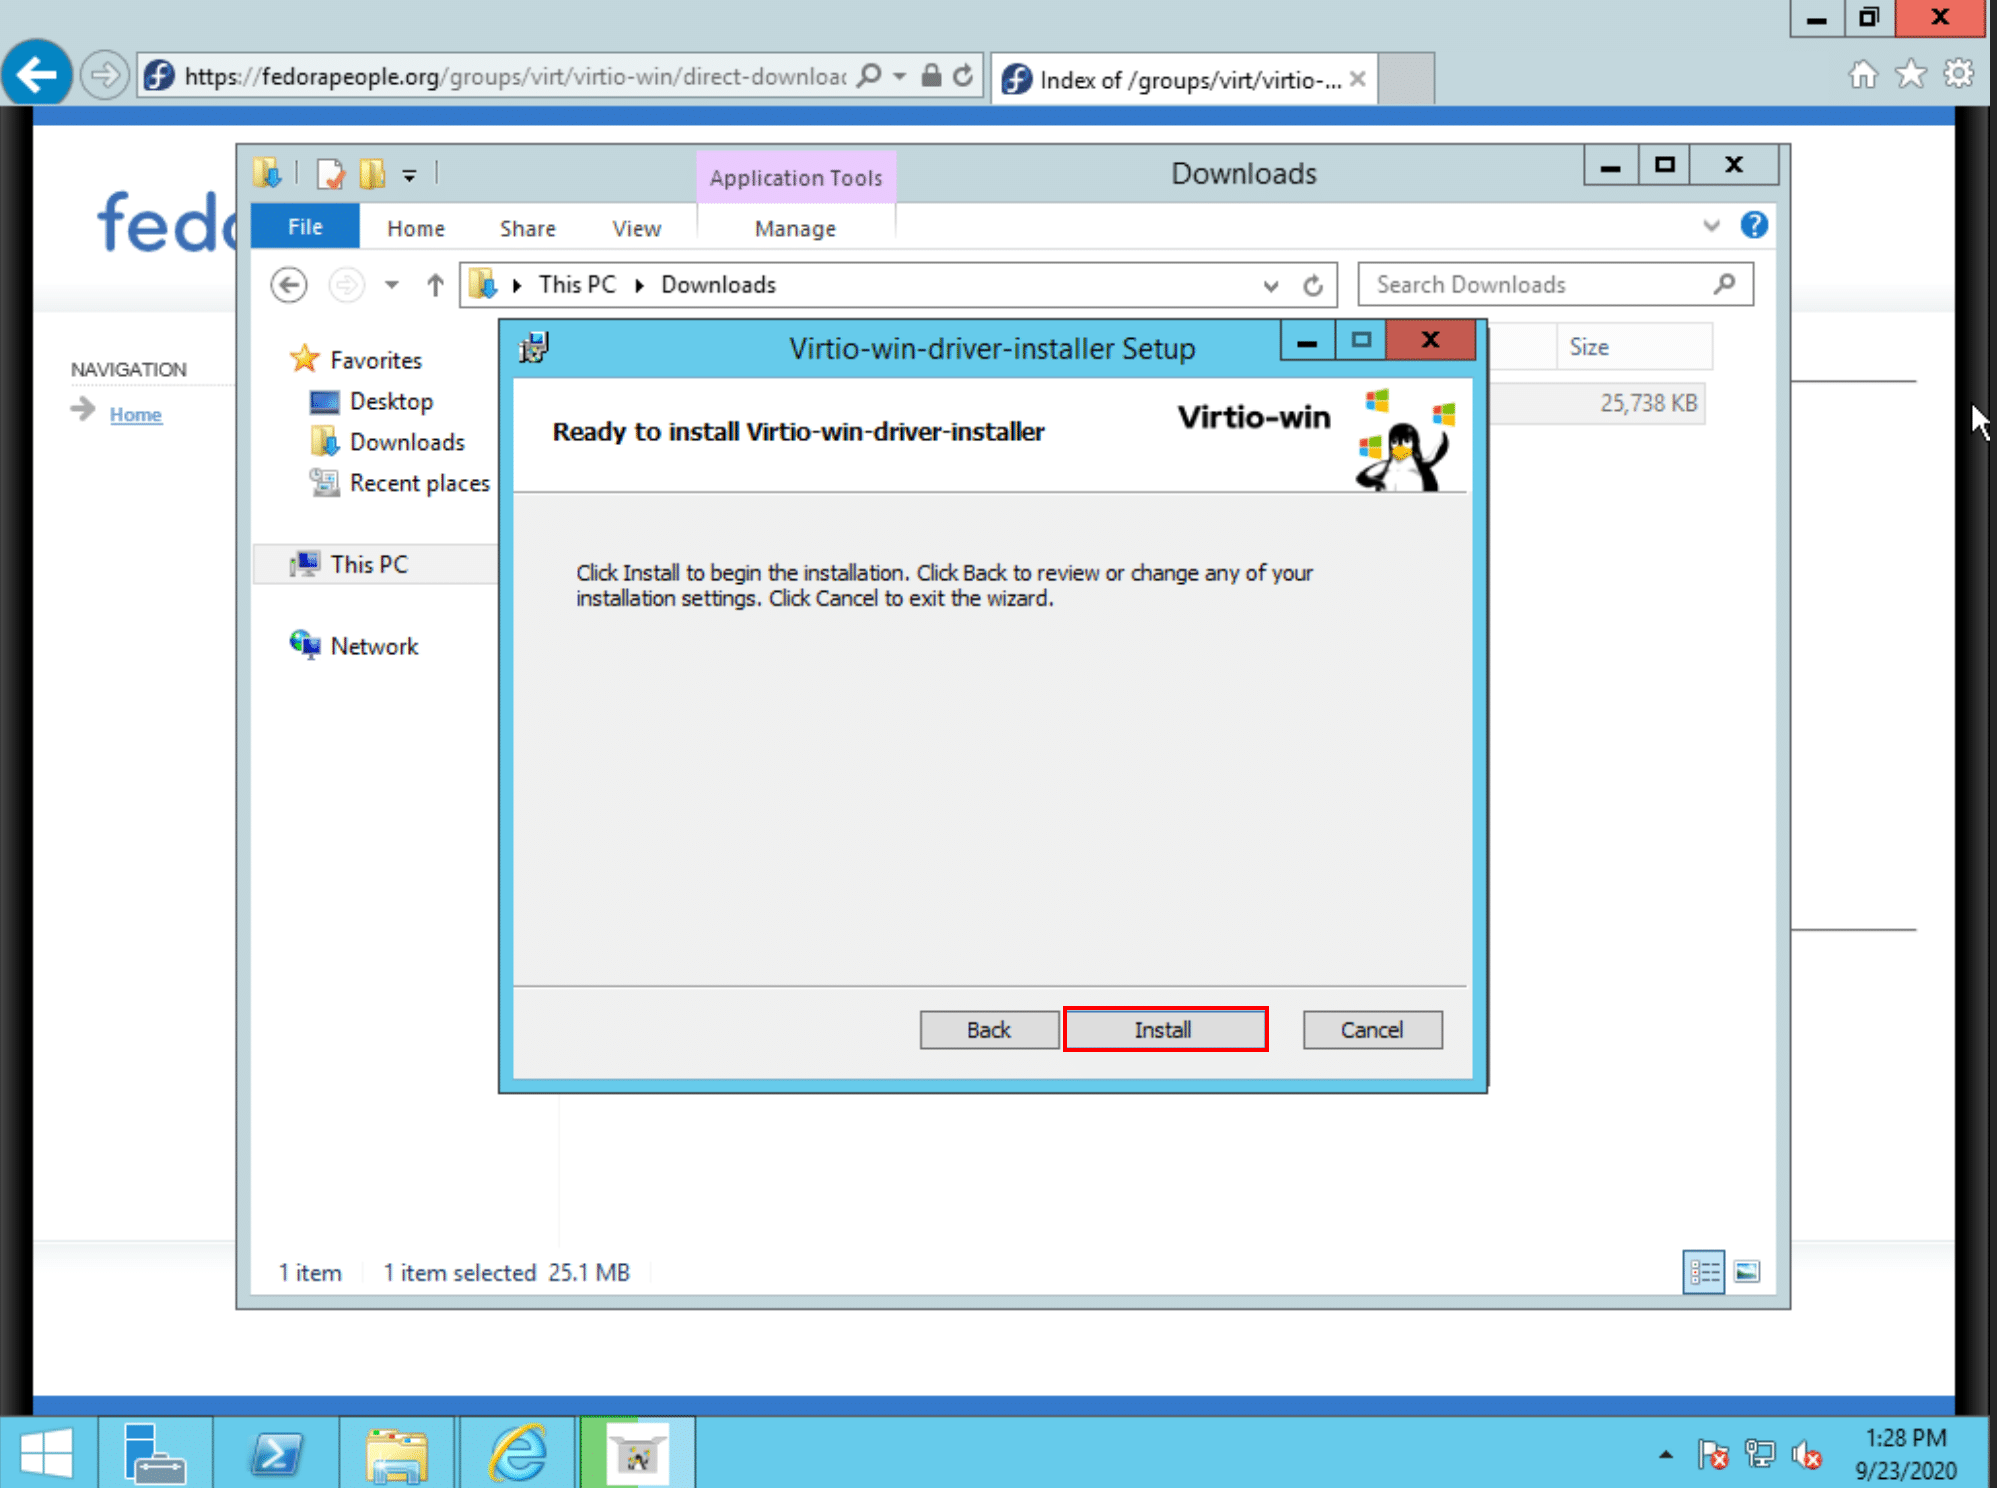The height and width of the screenshot is (1488, 1997).
Task: Launch PowerShell from the taskbar
Action: (x=276, y=1453)
